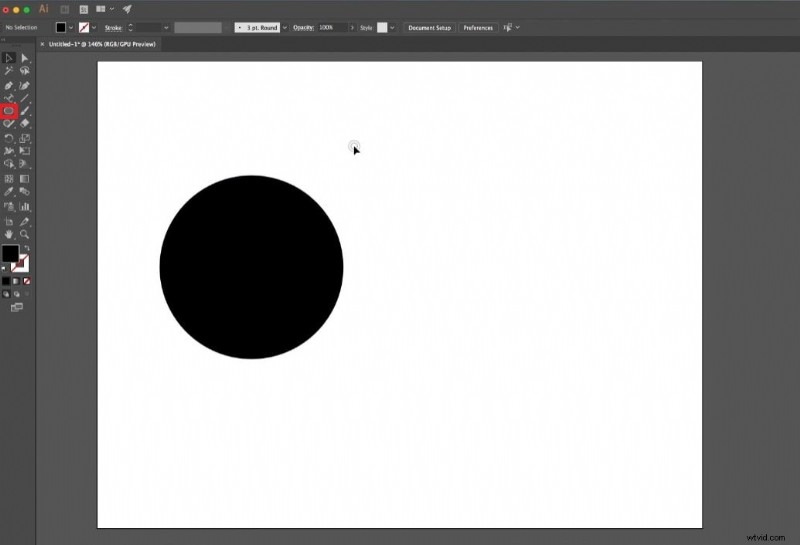Image resolution: width=800 pixels, height=545 pixels.
Task: Select the Rotate tool
Action: tap(9, 138)
